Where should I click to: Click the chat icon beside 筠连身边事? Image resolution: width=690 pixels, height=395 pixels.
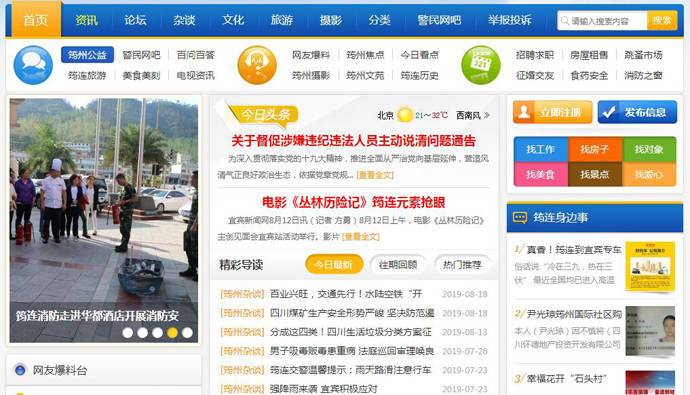click(x=520, y=217)
